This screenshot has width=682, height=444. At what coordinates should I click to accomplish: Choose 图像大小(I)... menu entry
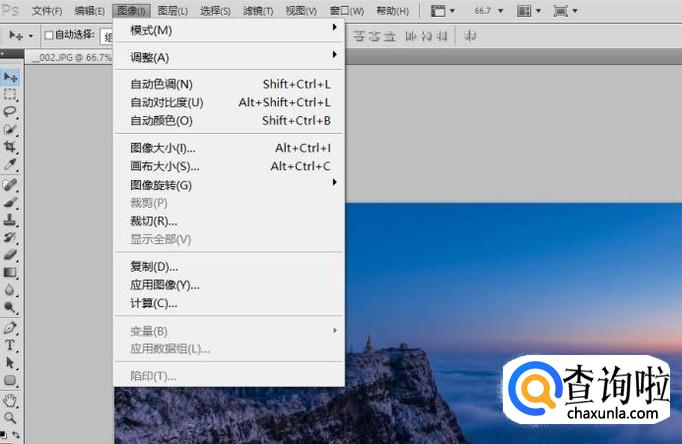pos(229,148)
